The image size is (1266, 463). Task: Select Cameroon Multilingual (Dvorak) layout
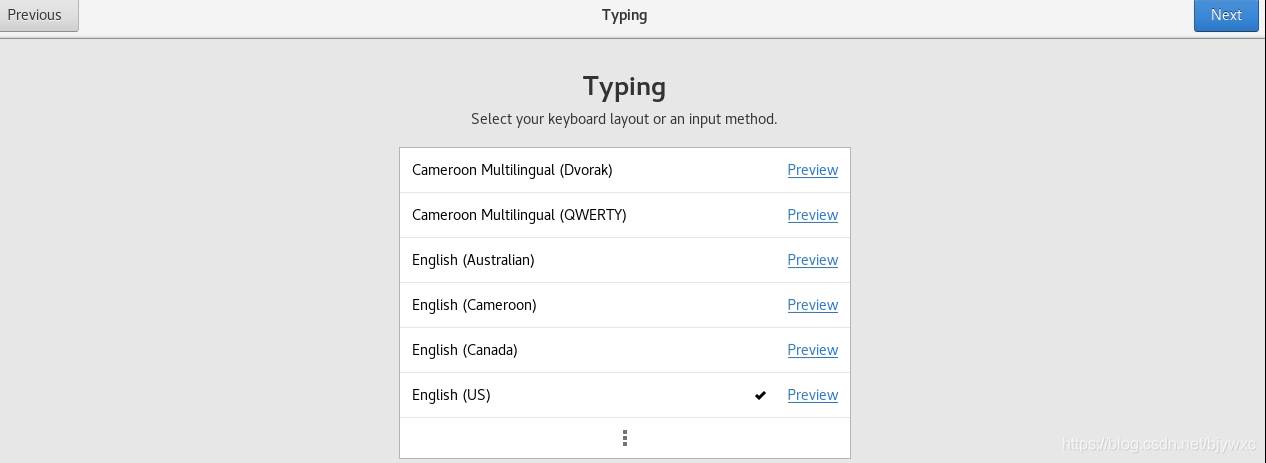(512, 170)
